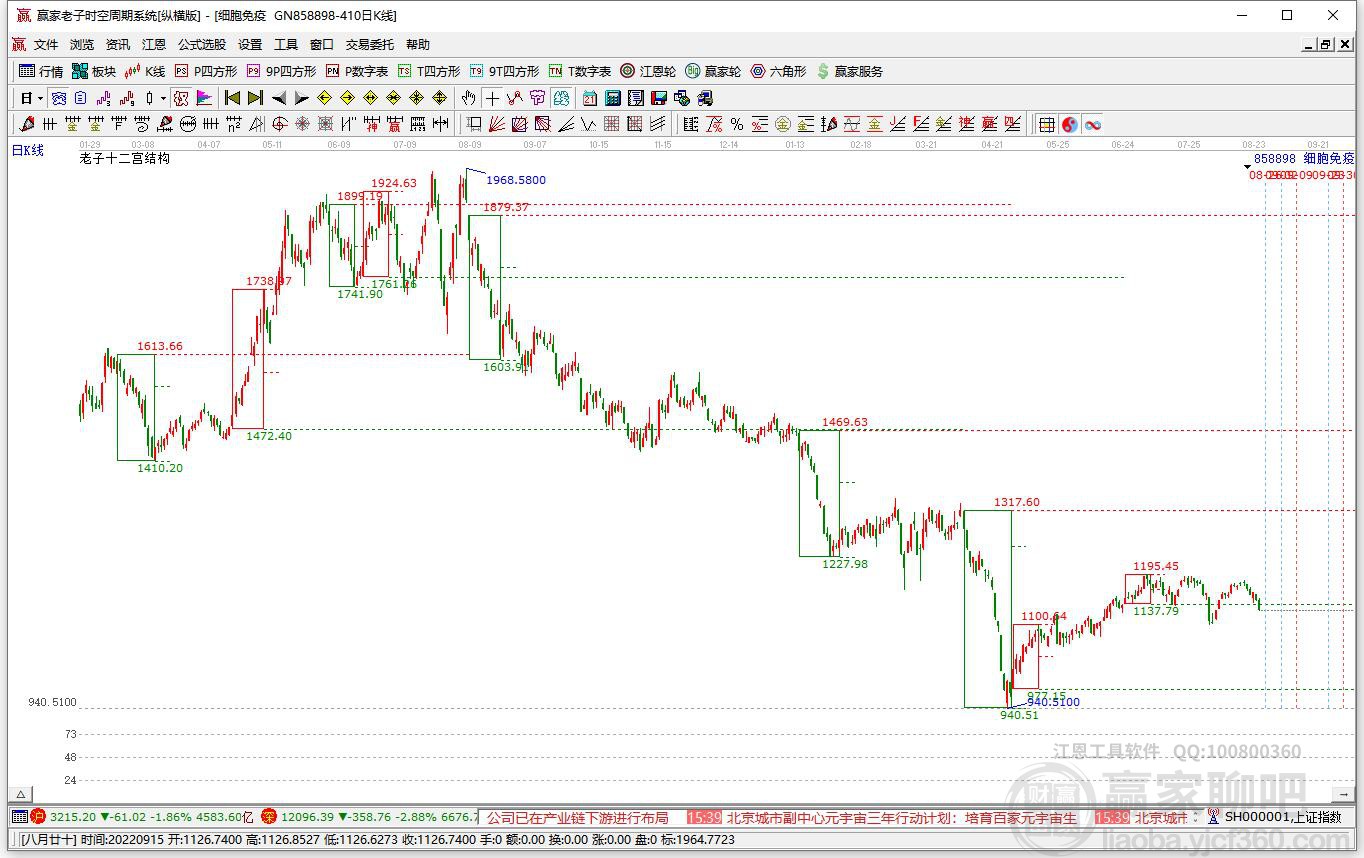Open the 浏览 menu
Viewport: 1364px width, 858px height.
82,45
